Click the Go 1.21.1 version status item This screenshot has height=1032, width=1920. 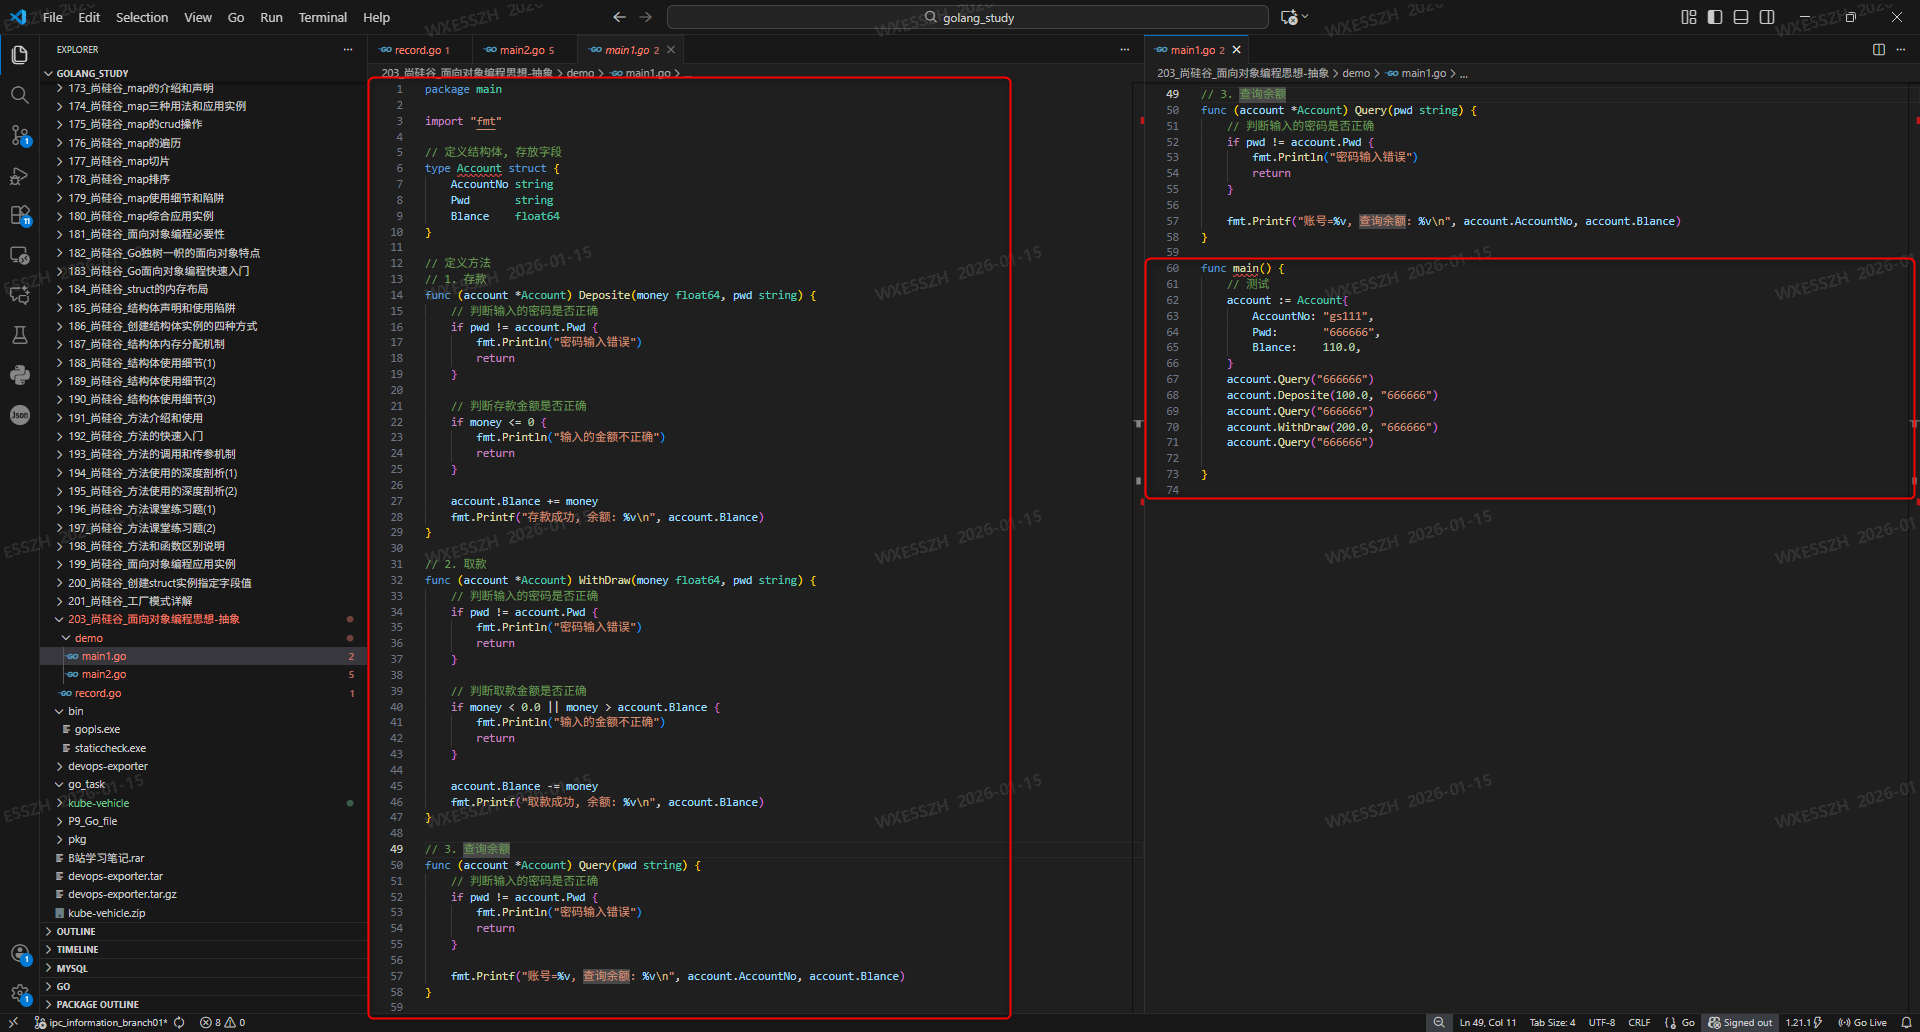[1803, 1022]
